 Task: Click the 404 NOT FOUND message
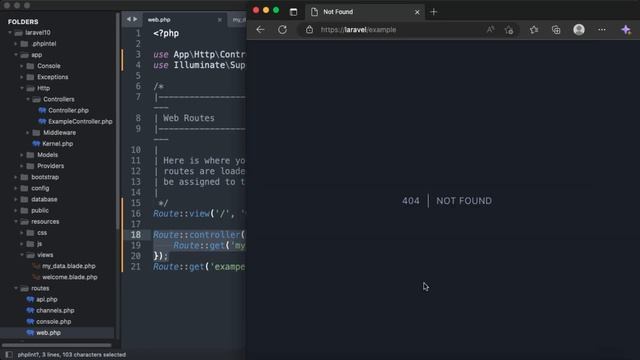[x=447, y=201]
